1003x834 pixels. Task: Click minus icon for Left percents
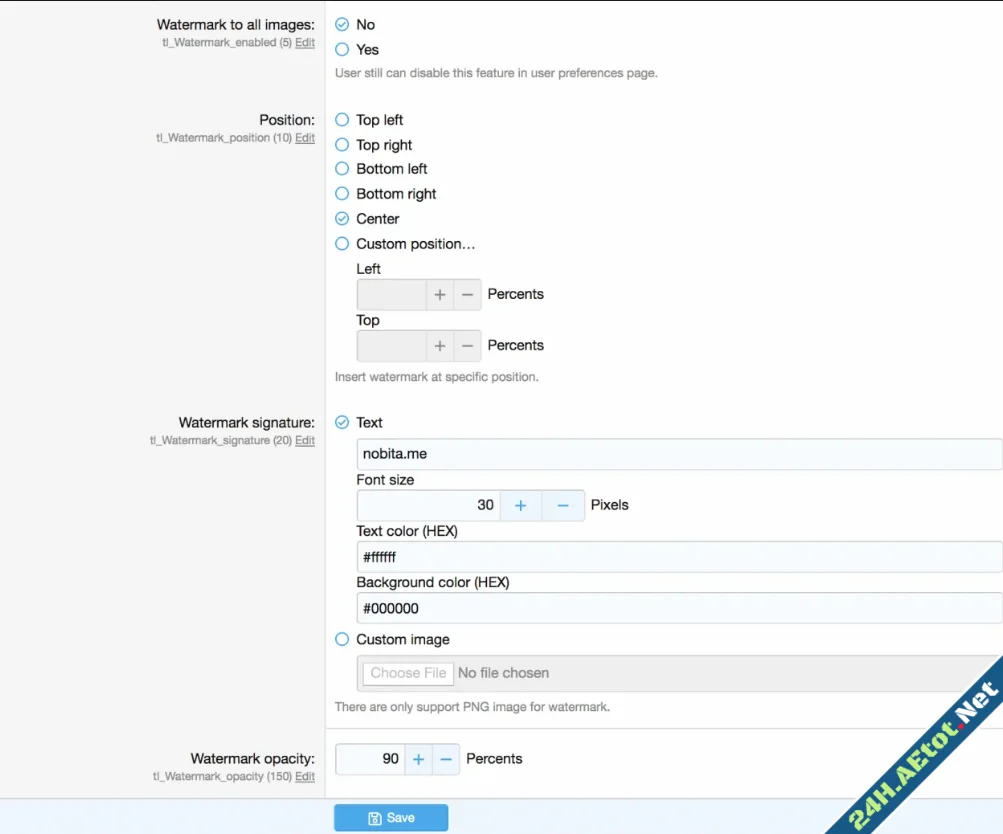467,295
